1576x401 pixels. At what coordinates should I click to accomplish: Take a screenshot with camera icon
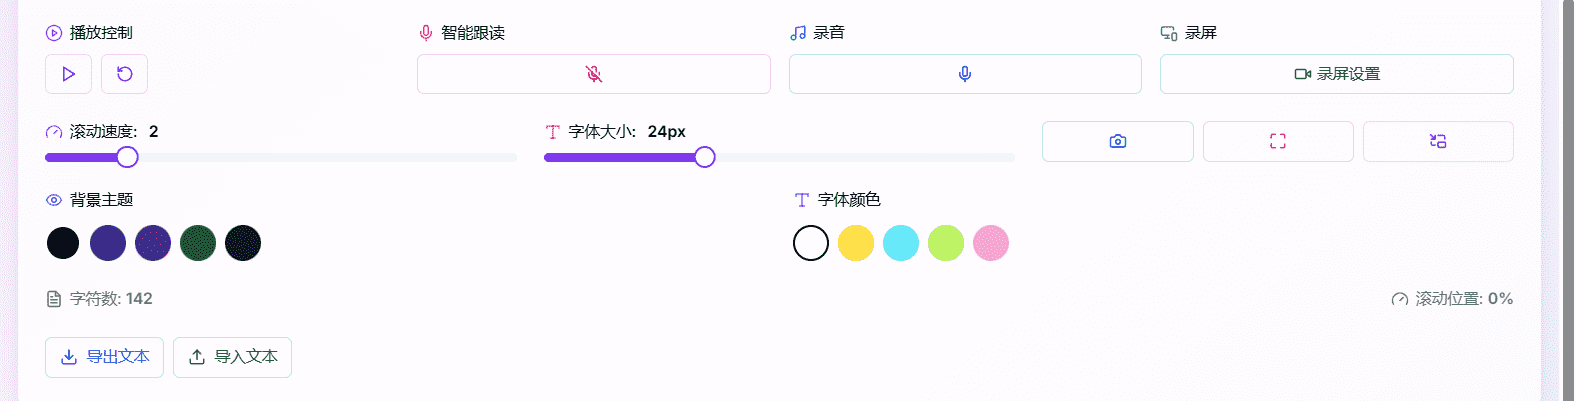pos(1118,141)
